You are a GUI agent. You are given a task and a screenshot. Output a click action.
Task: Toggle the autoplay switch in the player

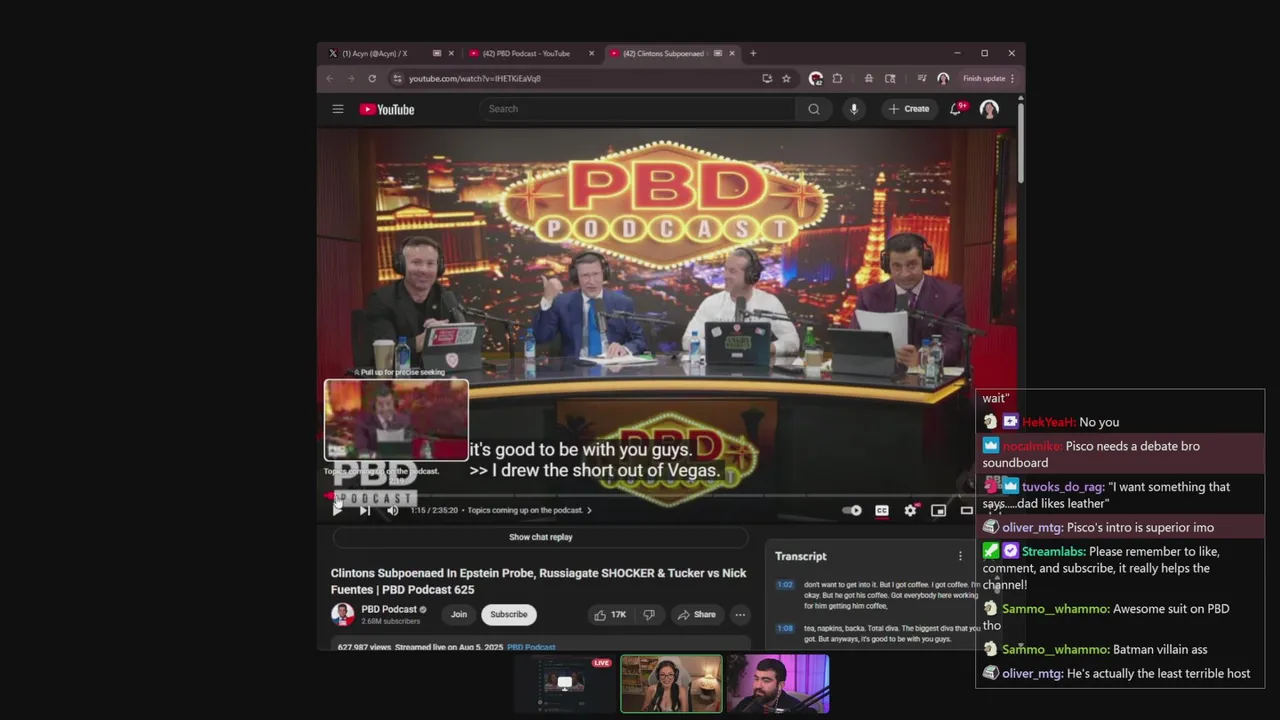click(852, 510)
